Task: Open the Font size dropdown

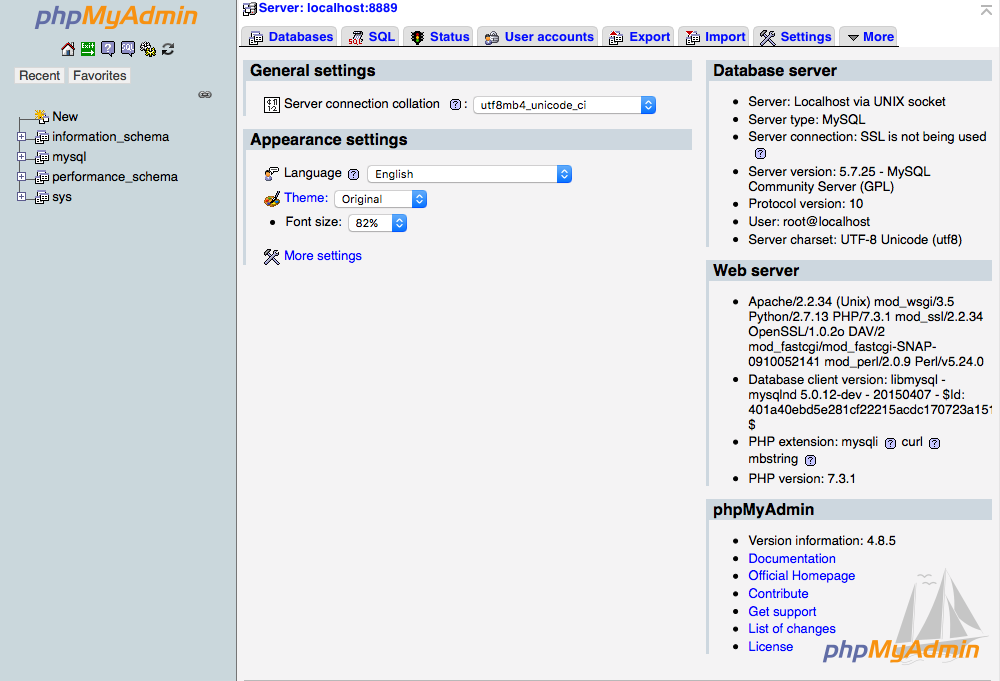Action: [377, 223]
